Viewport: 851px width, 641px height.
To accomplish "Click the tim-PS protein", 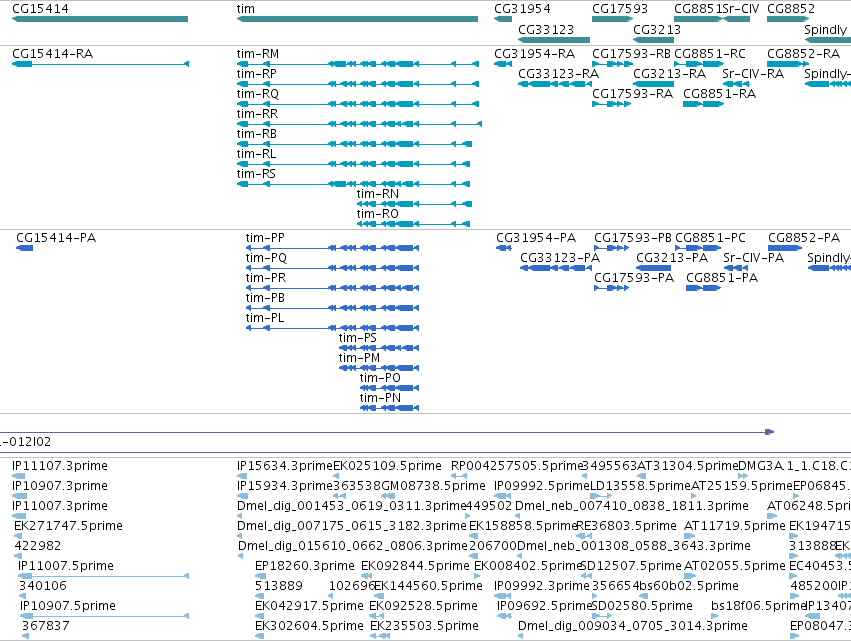I will click(379, 348).
